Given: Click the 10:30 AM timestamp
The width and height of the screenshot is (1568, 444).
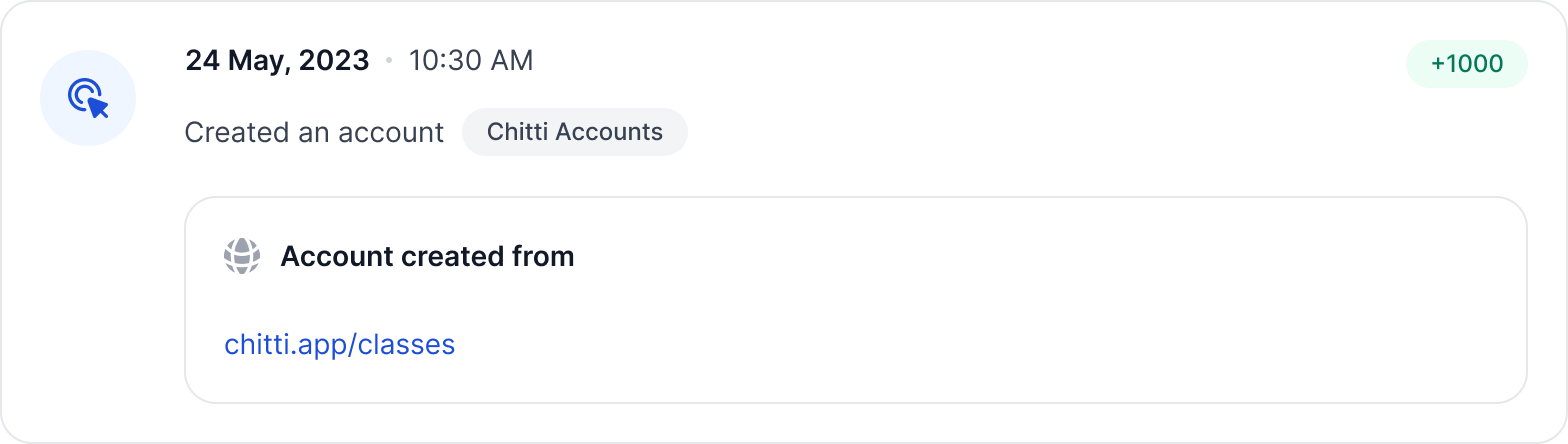Looking at the screenshot, I should (x=471, y=61).
